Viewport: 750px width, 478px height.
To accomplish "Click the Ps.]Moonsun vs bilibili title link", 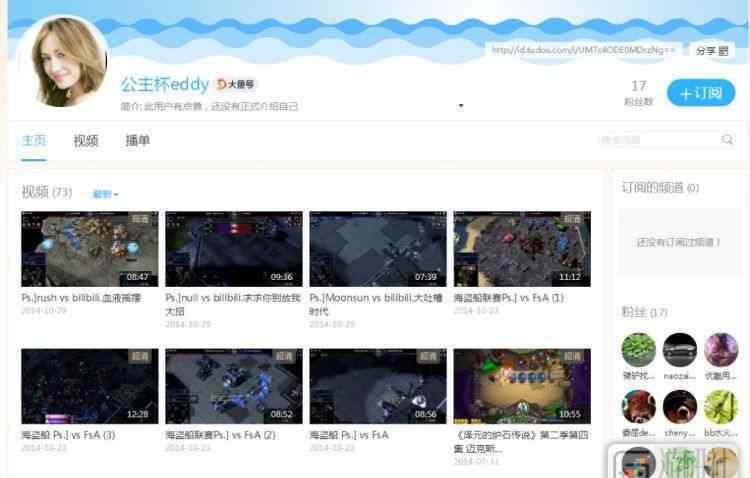I will coord(376,304).
